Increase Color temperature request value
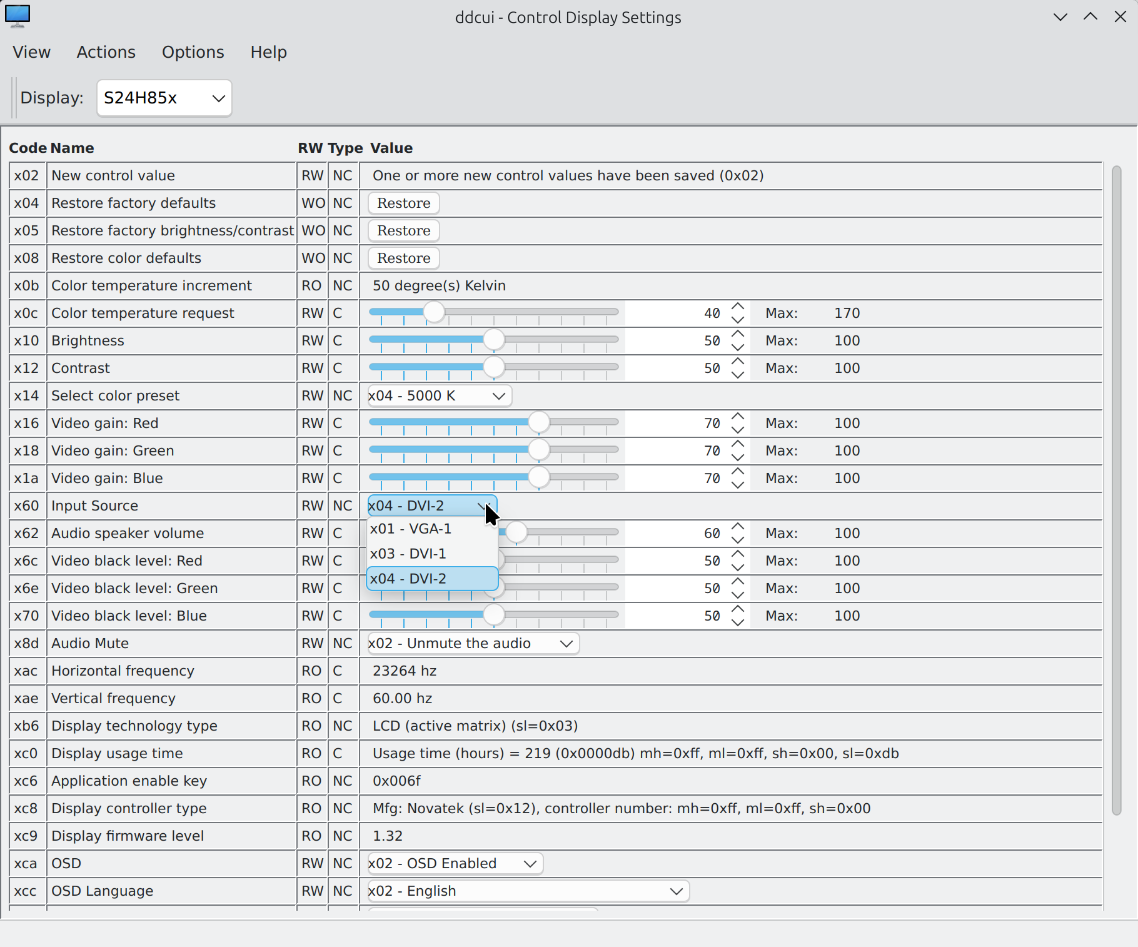Image resolution: width=1138 pixels, height=947 pixels. [x=738, y=306]
